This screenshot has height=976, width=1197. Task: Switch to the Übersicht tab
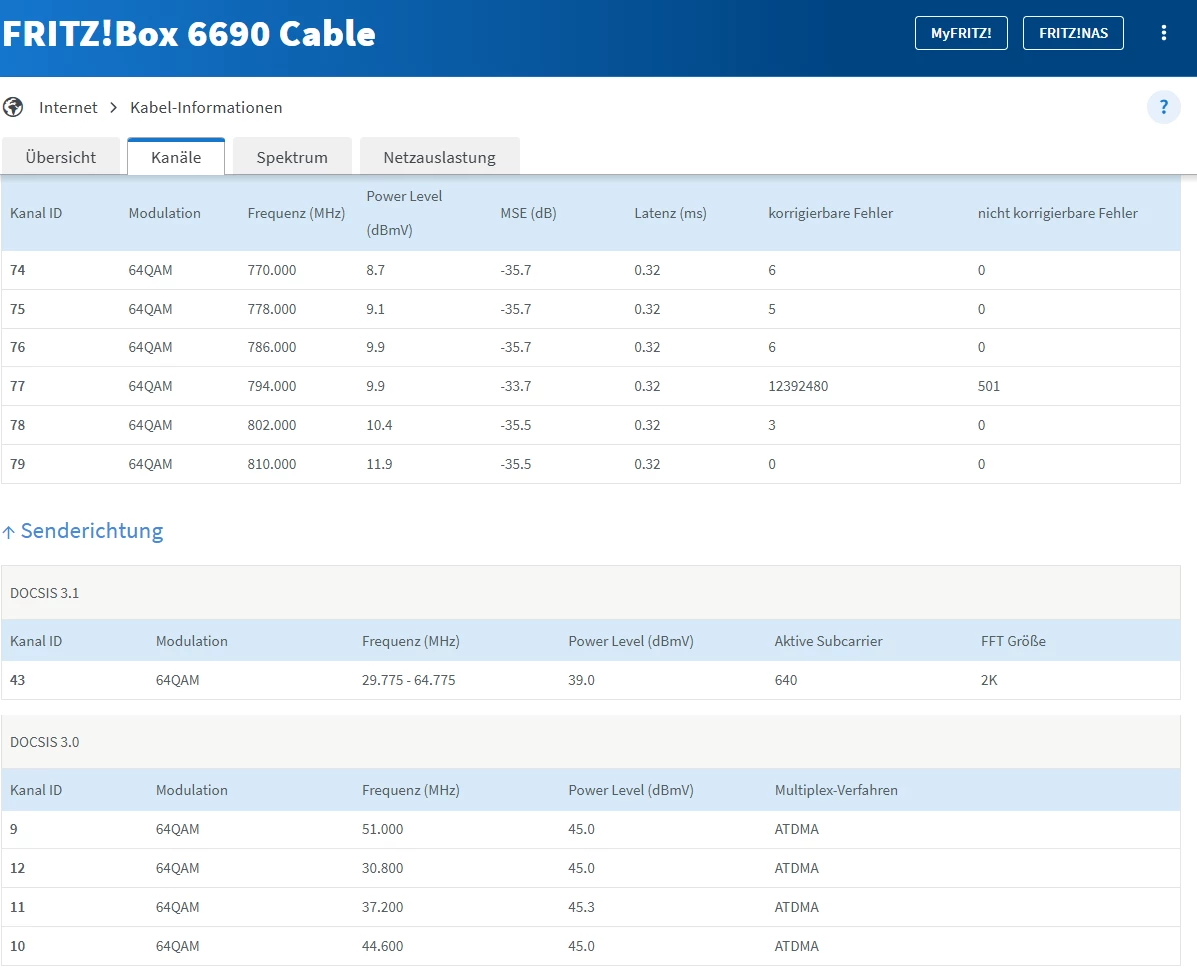click(61, 156)
